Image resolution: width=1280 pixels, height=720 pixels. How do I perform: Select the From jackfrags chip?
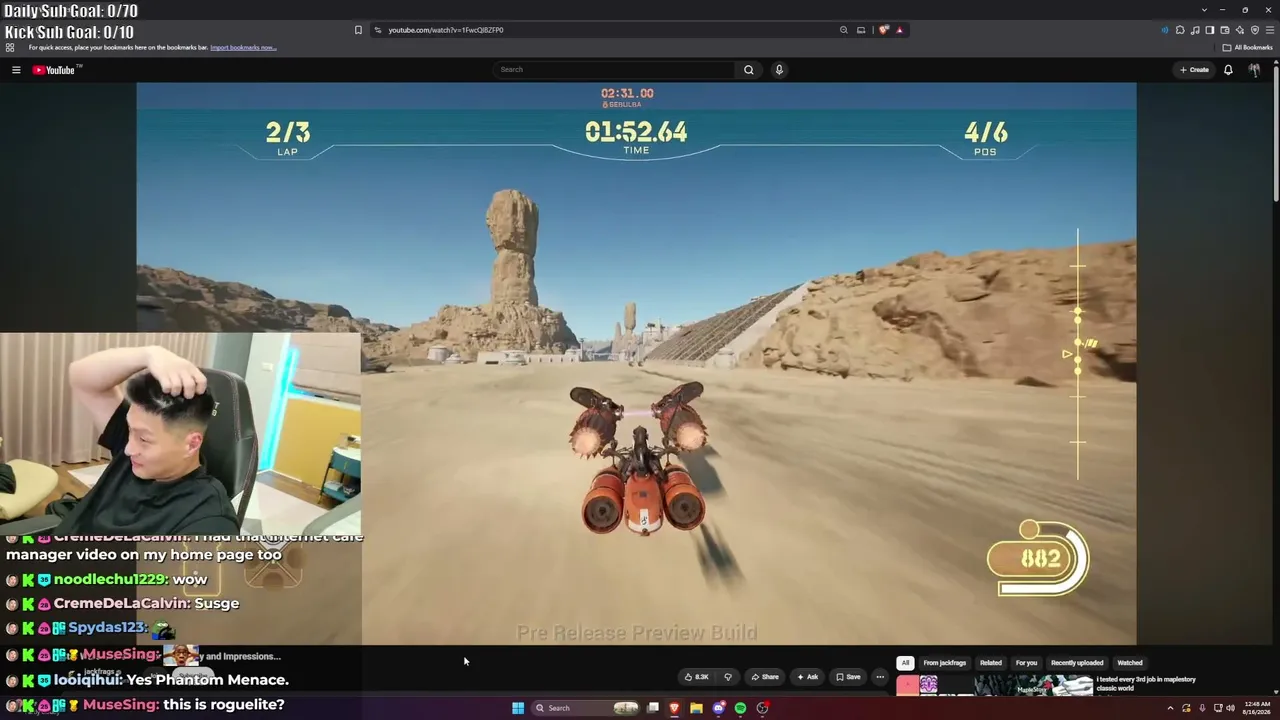tap(945, 663)
